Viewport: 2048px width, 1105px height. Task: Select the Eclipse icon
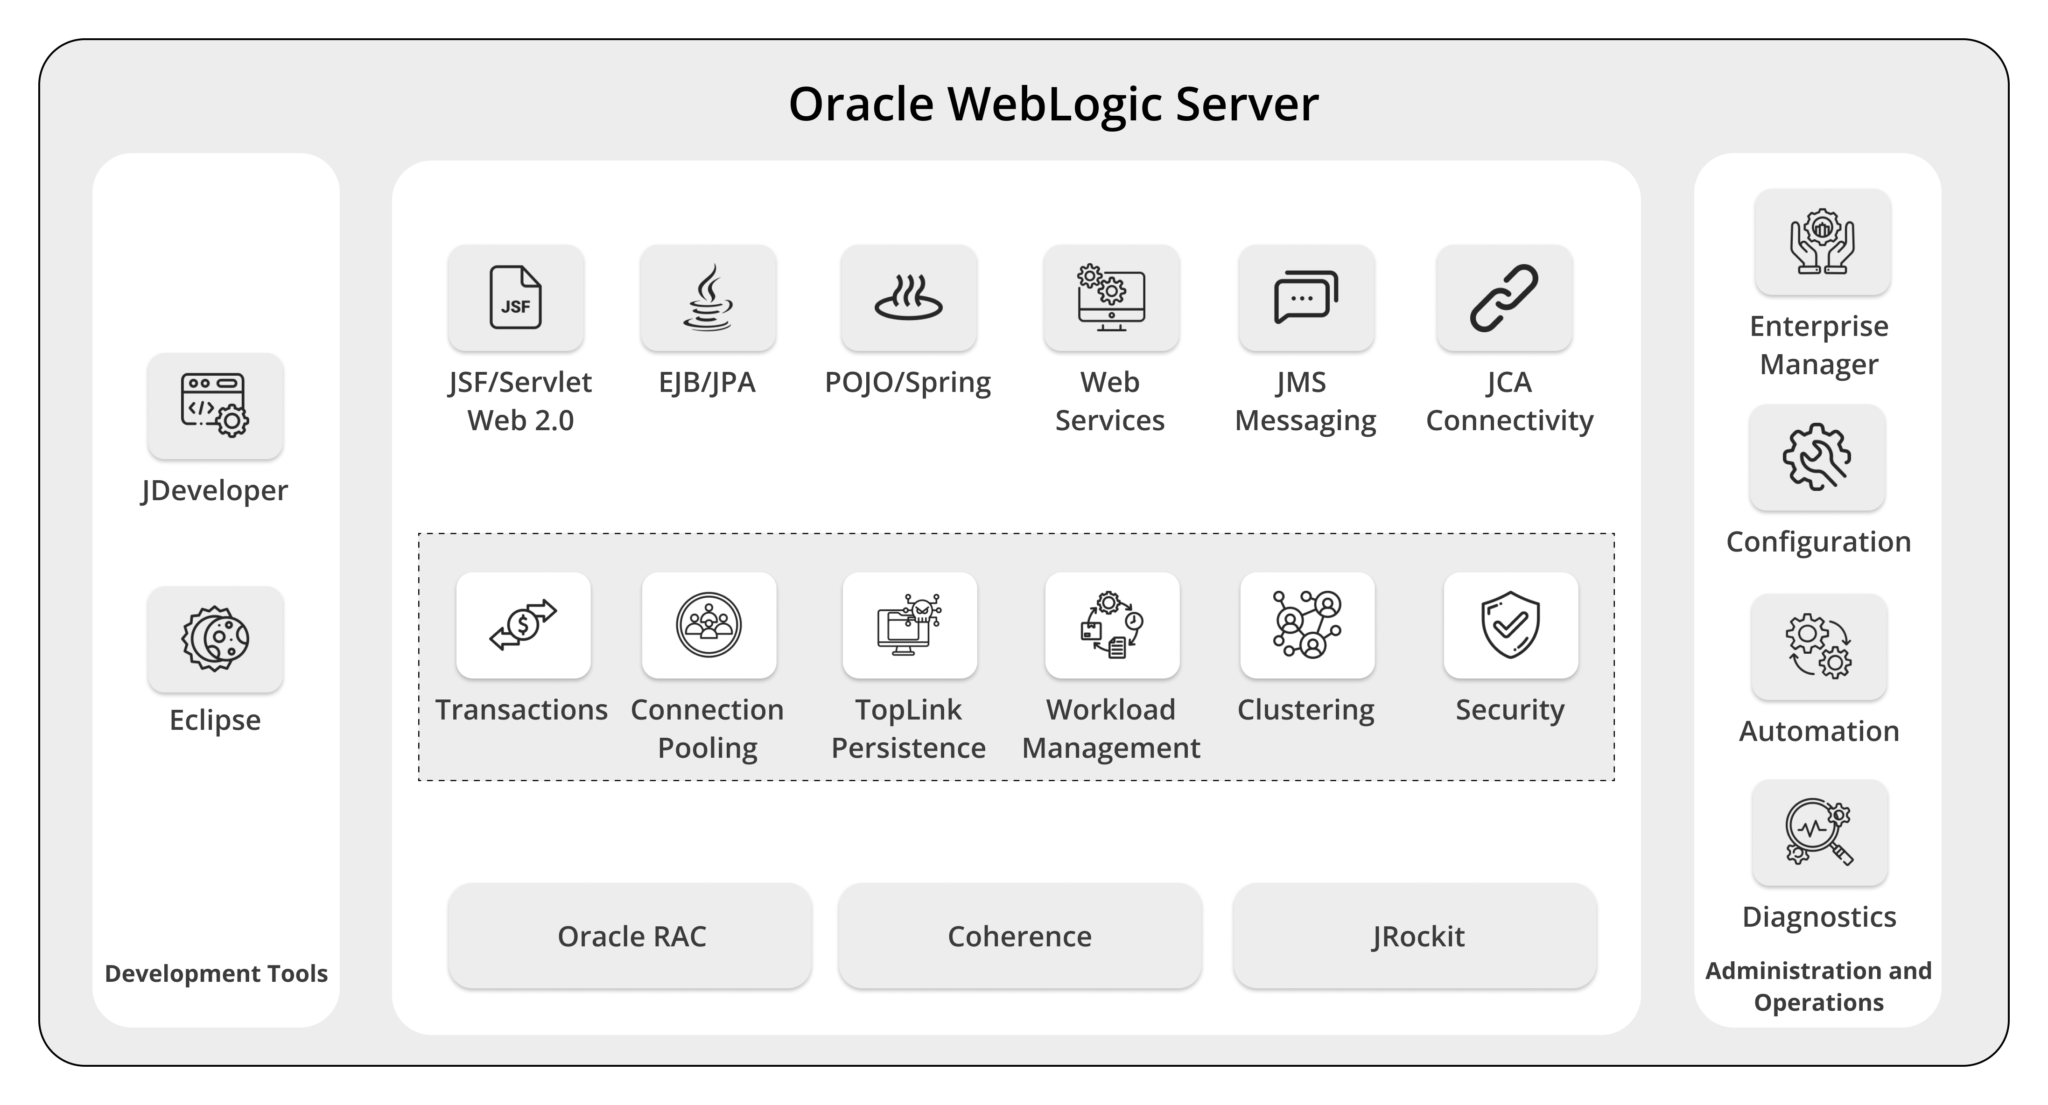[x=215, y=639]
